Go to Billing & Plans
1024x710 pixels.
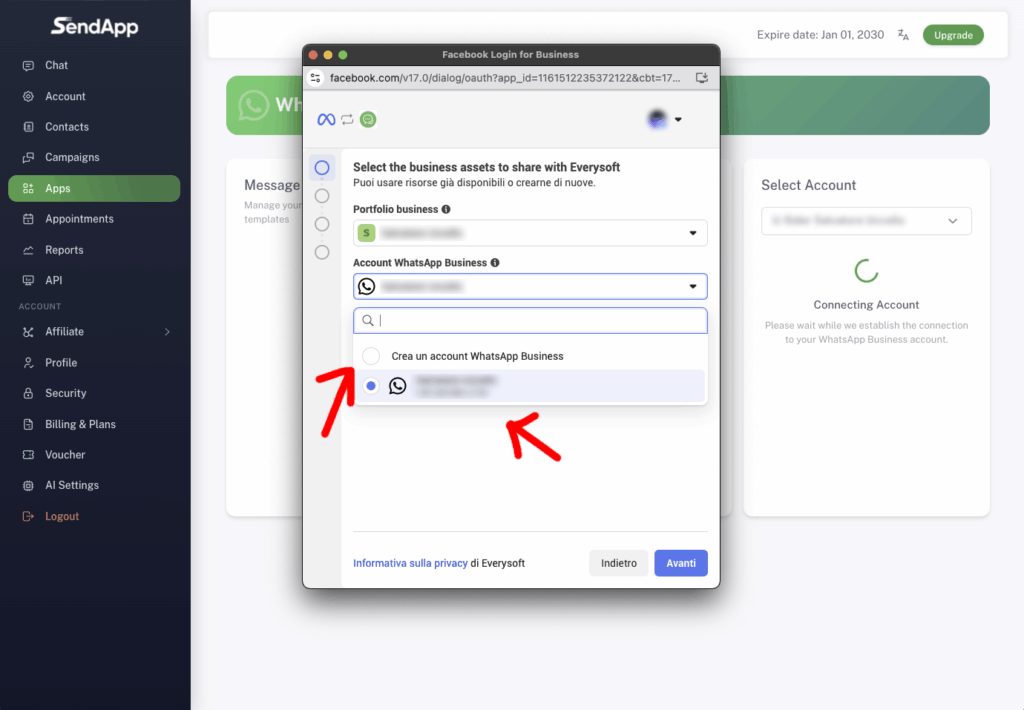coord(80,424)
